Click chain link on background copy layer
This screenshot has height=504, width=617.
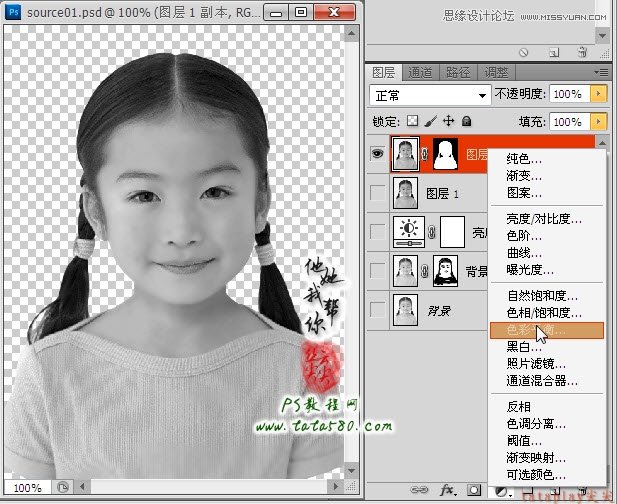click(425, 271)
